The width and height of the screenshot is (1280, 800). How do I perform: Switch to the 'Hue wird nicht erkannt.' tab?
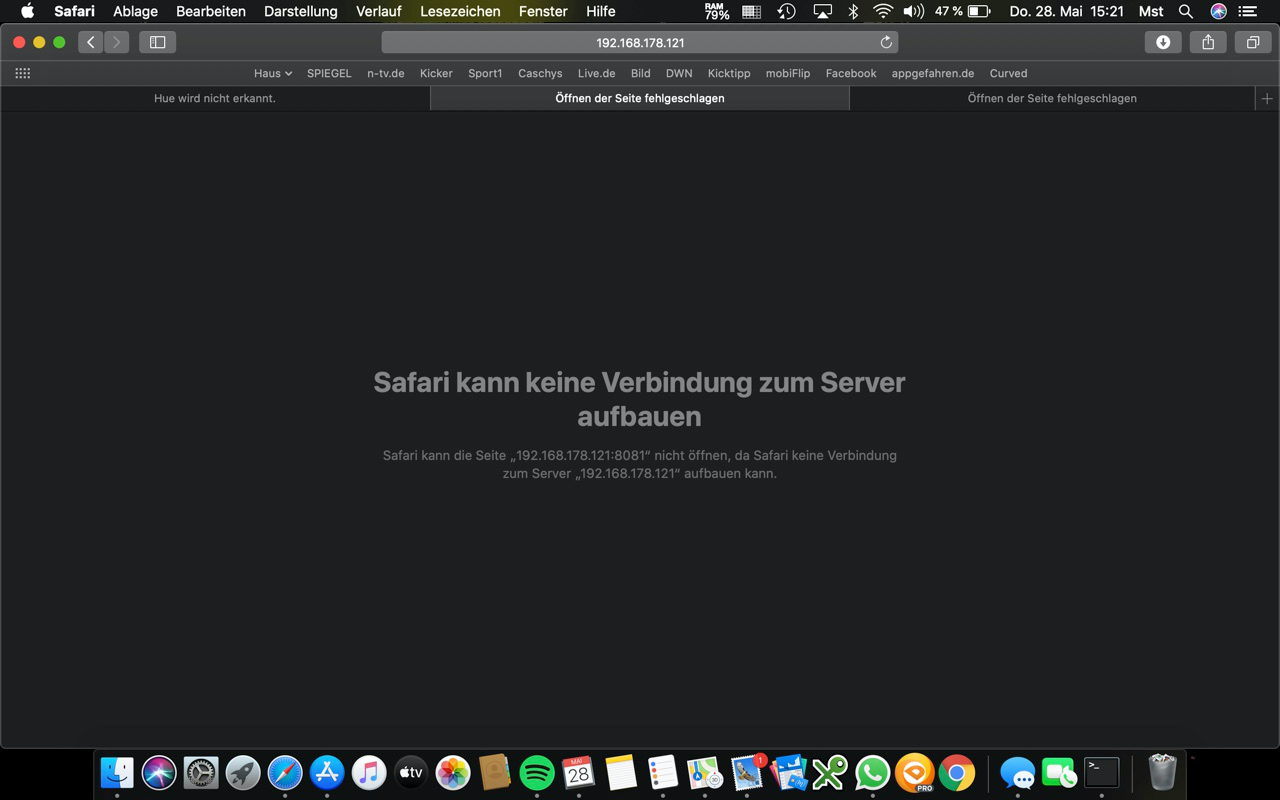coord(215,98)
